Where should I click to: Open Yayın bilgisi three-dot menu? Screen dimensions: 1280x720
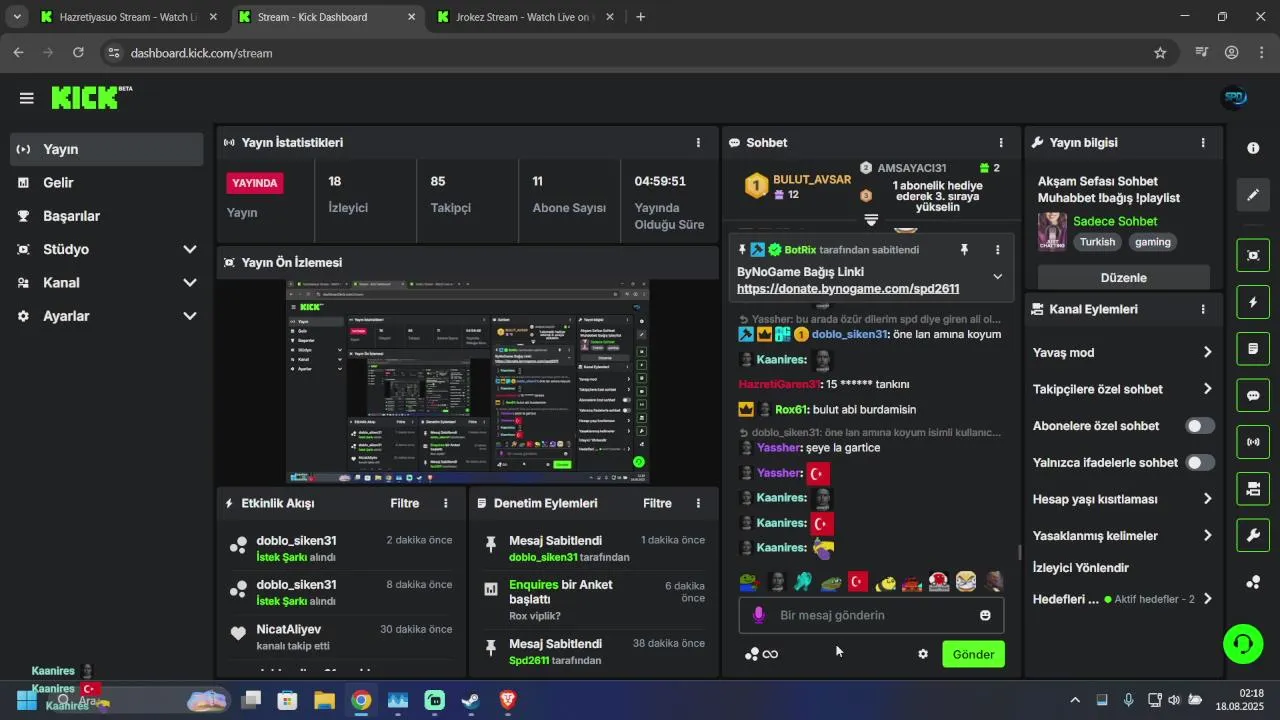click(x=1203, y=143)
